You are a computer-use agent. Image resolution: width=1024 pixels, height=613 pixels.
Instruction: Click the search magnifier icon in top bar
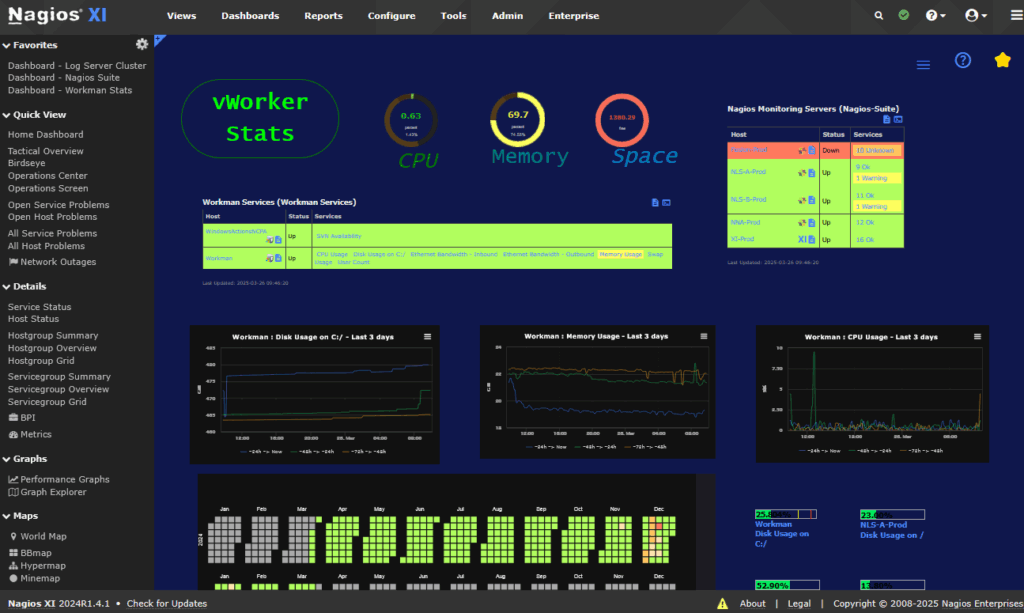tap(879, 16)
